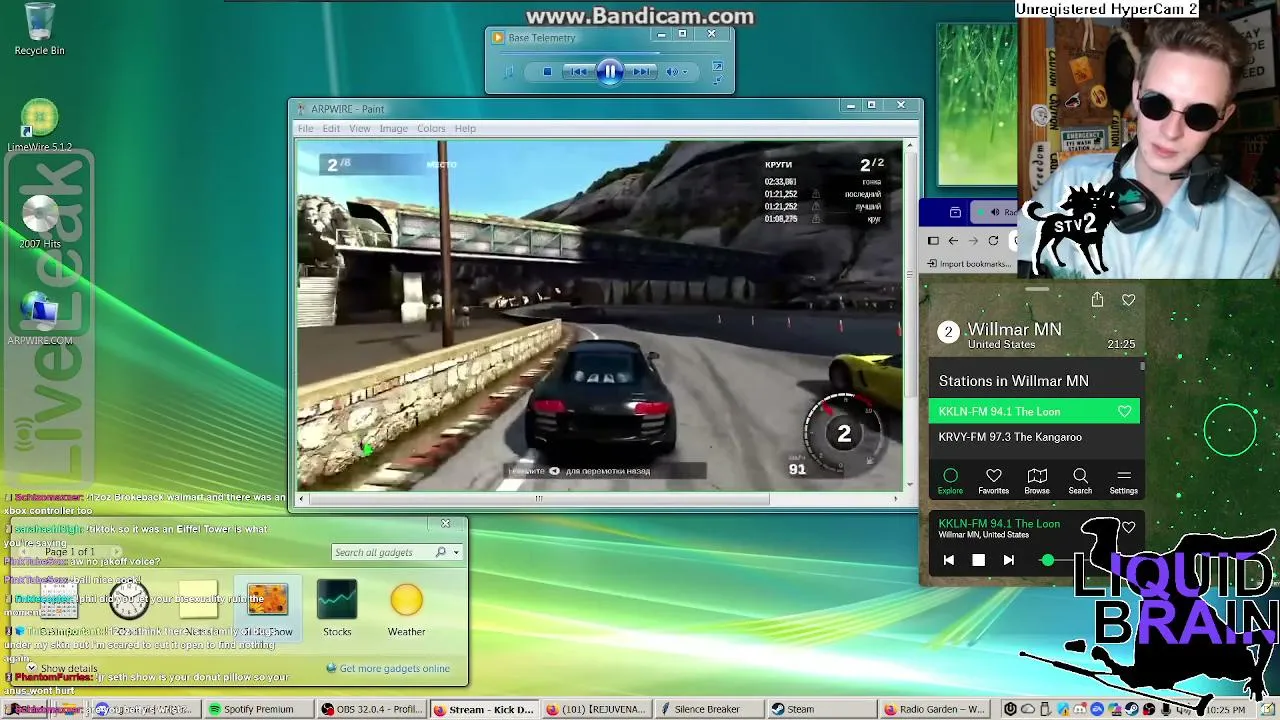Favorite the Willmar MN location heart
Image resolution: width=1280 pixels, height=720 pixels.
pos(1129,300)
